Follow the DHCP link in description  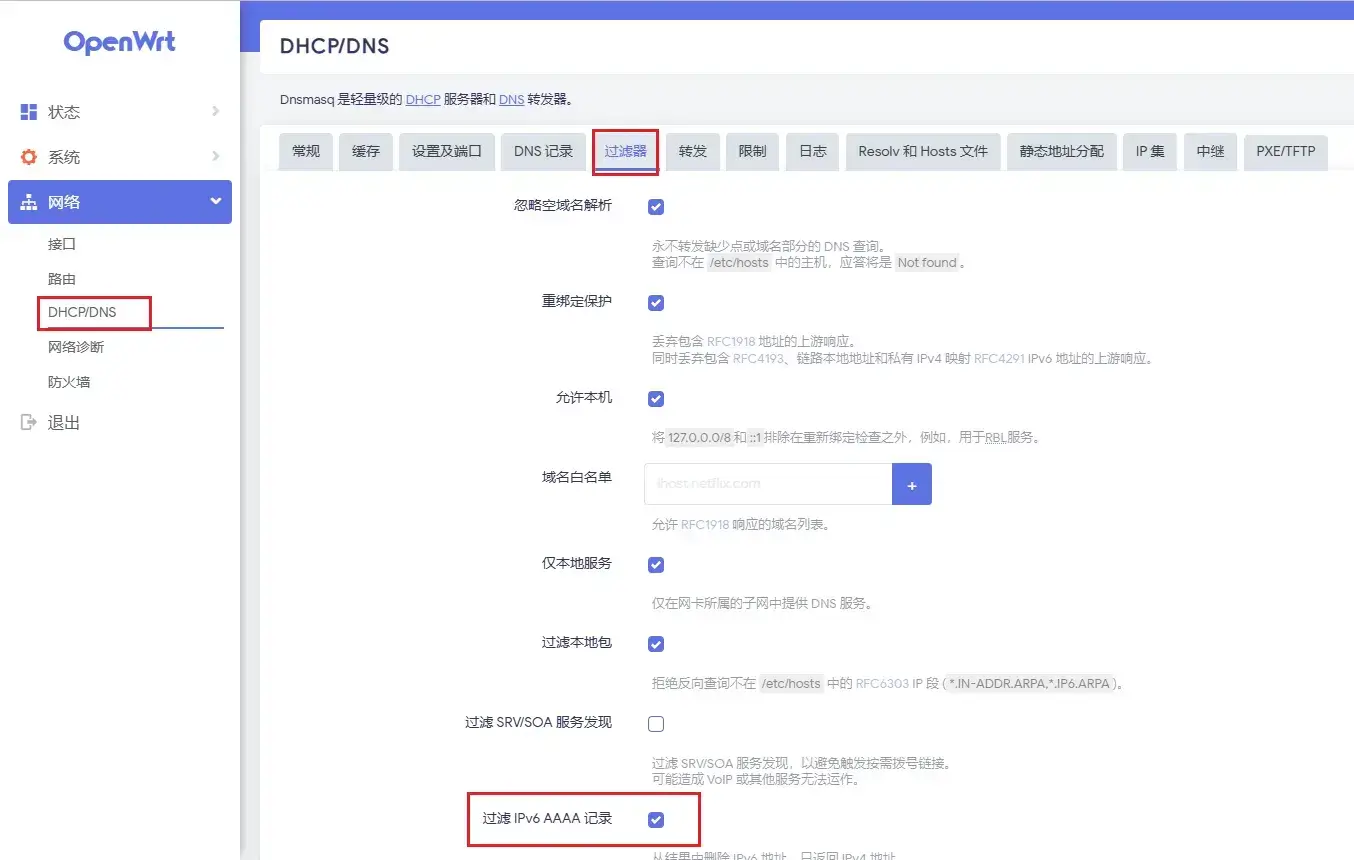tap(423, 100)
